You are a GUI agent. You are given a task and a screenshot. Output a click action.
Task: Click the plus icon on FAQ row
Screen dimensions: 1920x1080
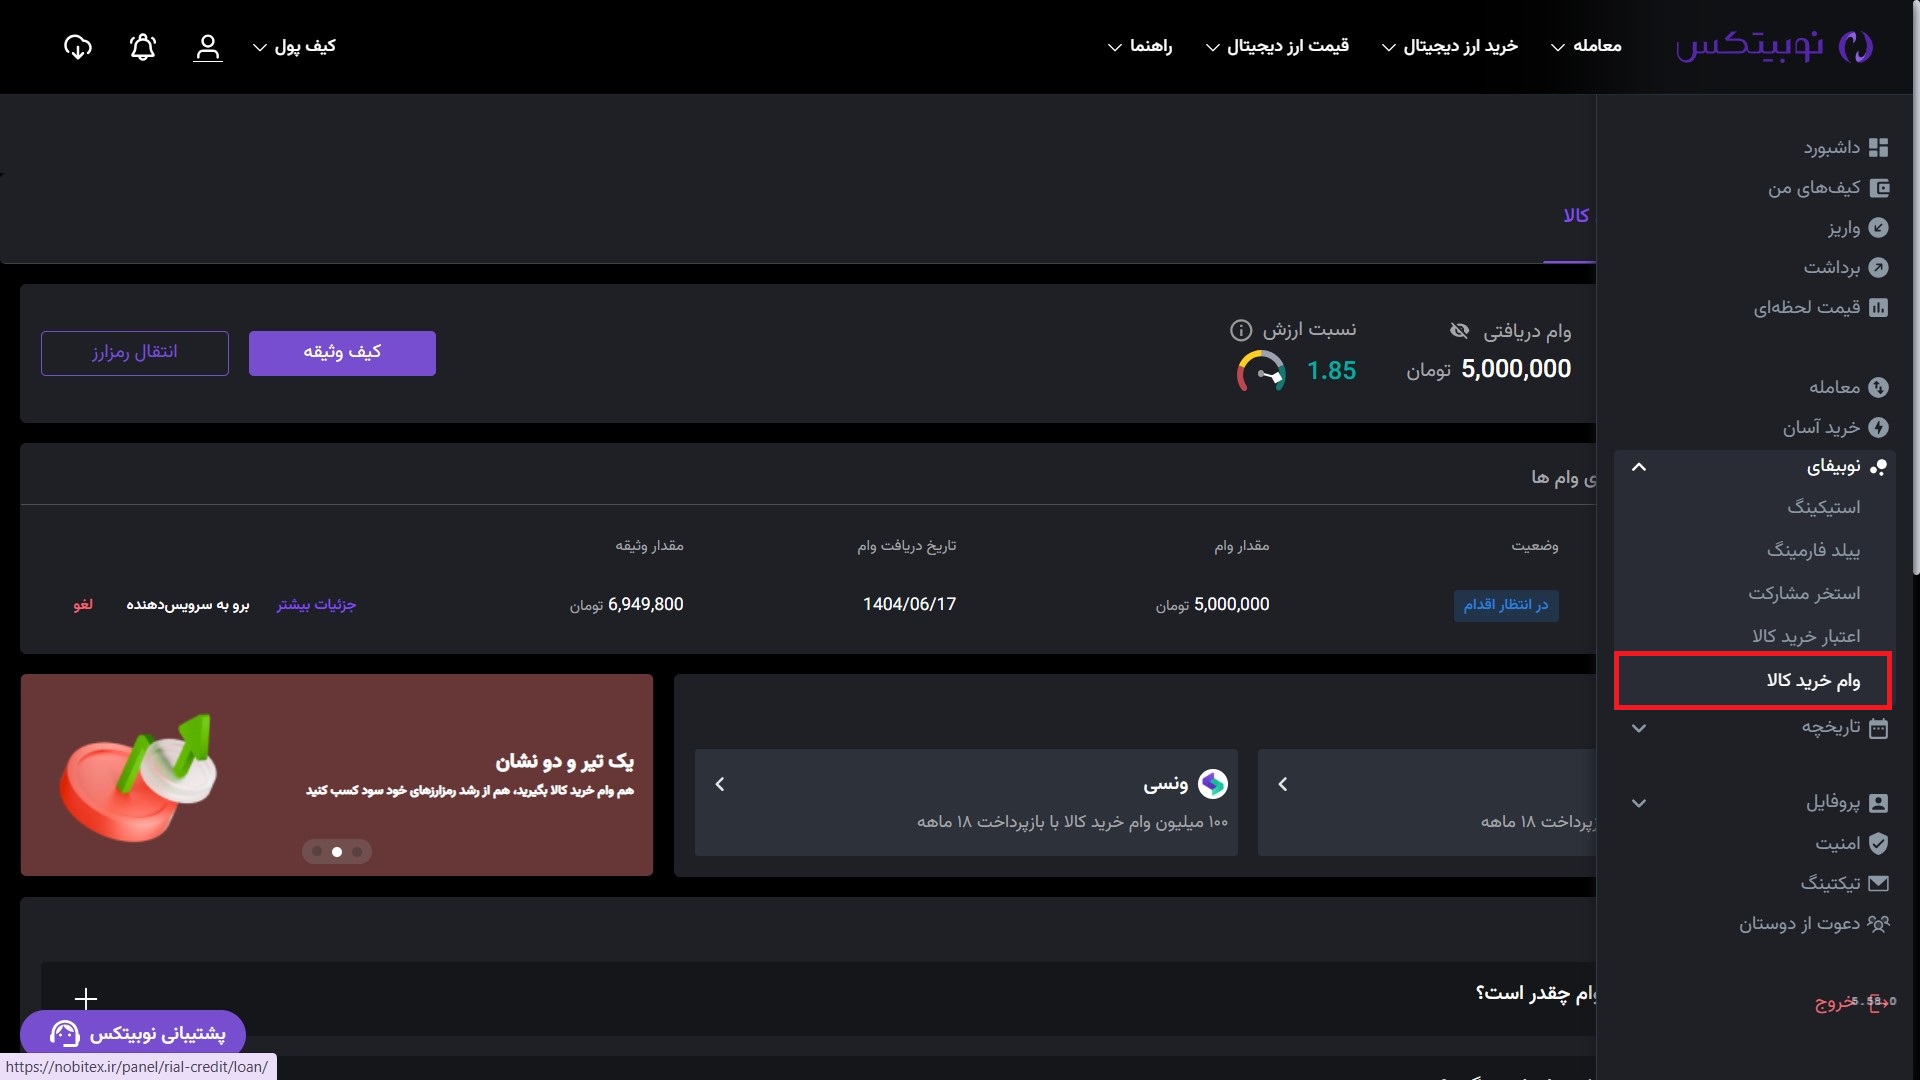click(86, 998)
